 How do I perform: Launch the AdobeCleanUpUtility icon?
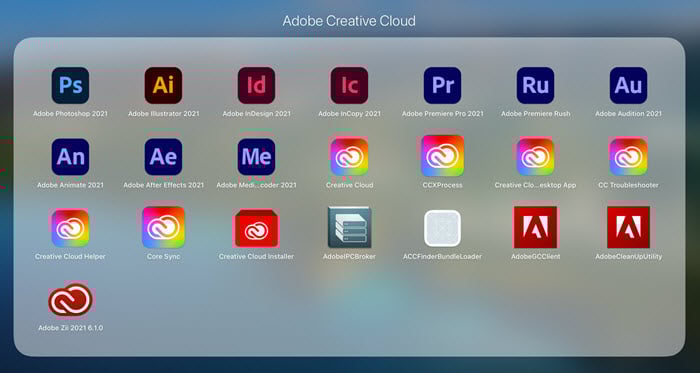tap(629, 227)
